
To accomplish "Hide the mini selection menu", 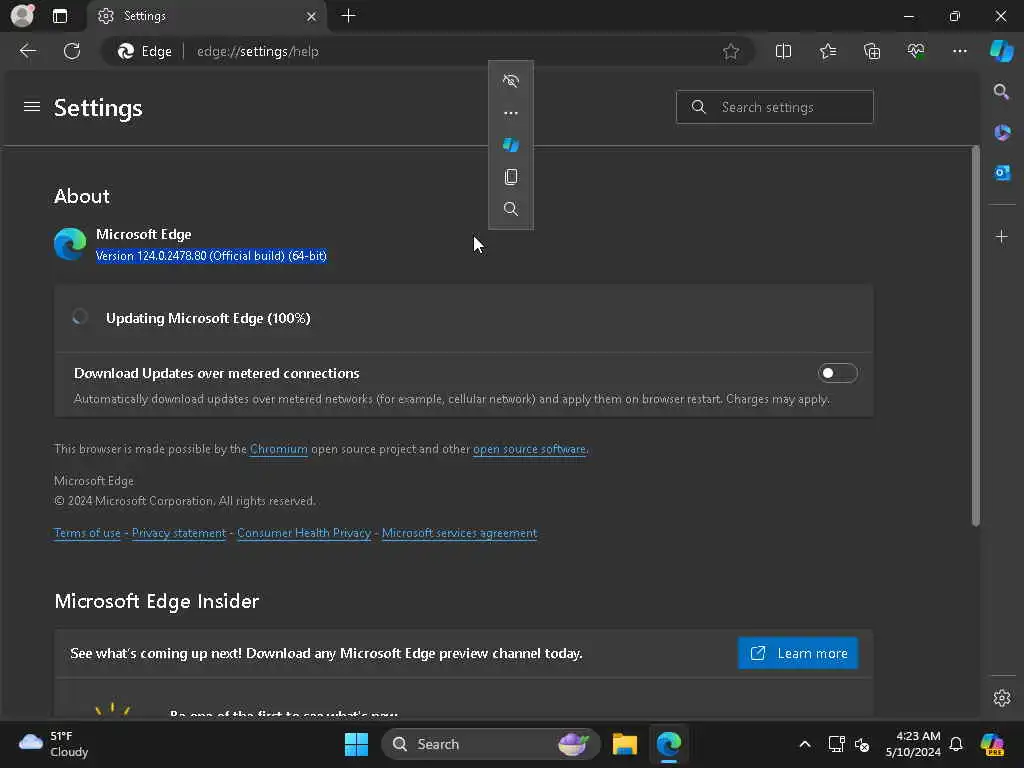I will (511, 81).
